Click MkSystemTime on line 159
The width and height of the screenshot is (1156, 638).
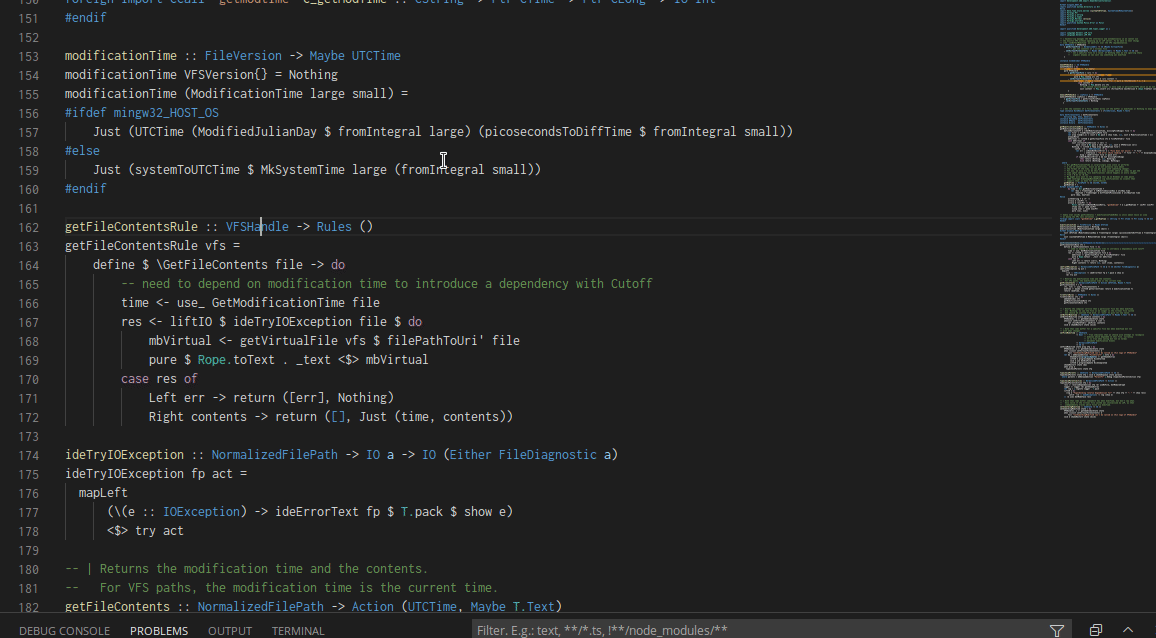302,170
